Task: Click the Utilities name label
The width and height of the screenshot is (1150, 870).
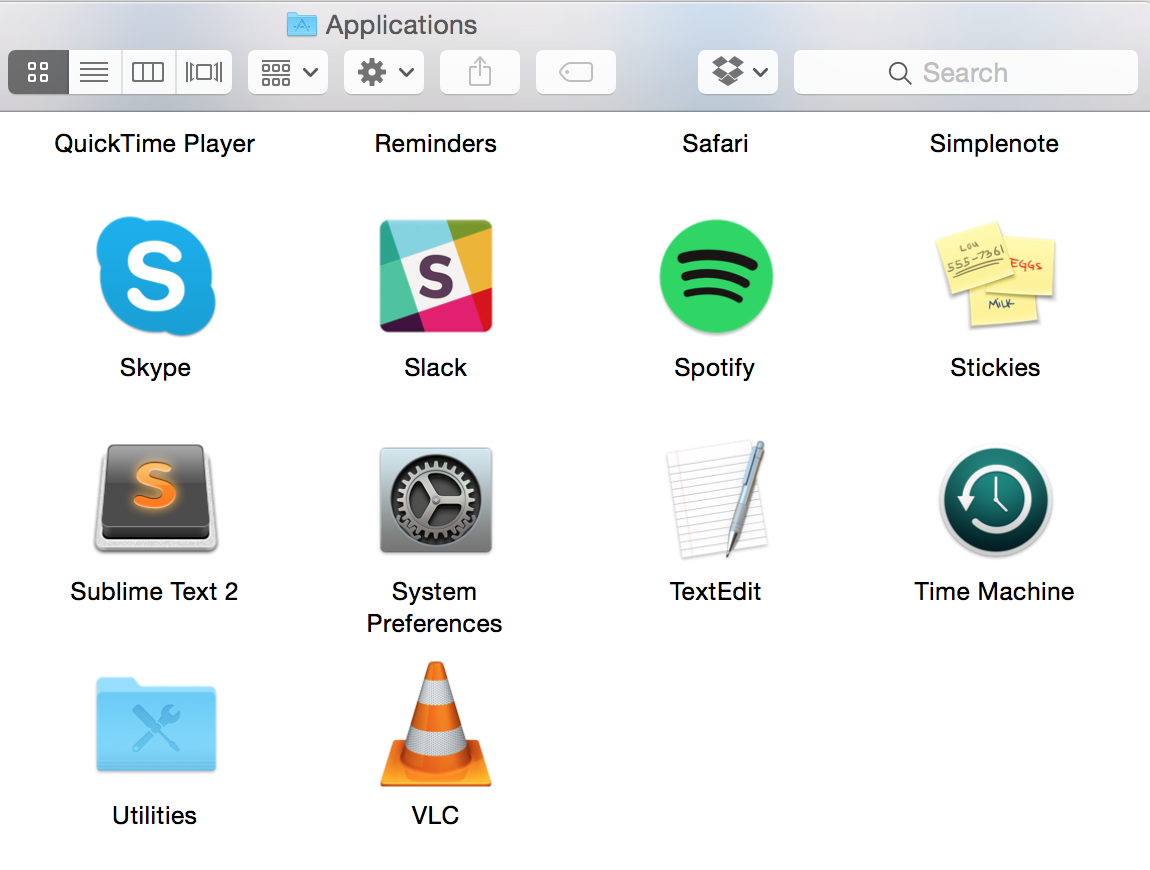Action: tap(155, 815)
